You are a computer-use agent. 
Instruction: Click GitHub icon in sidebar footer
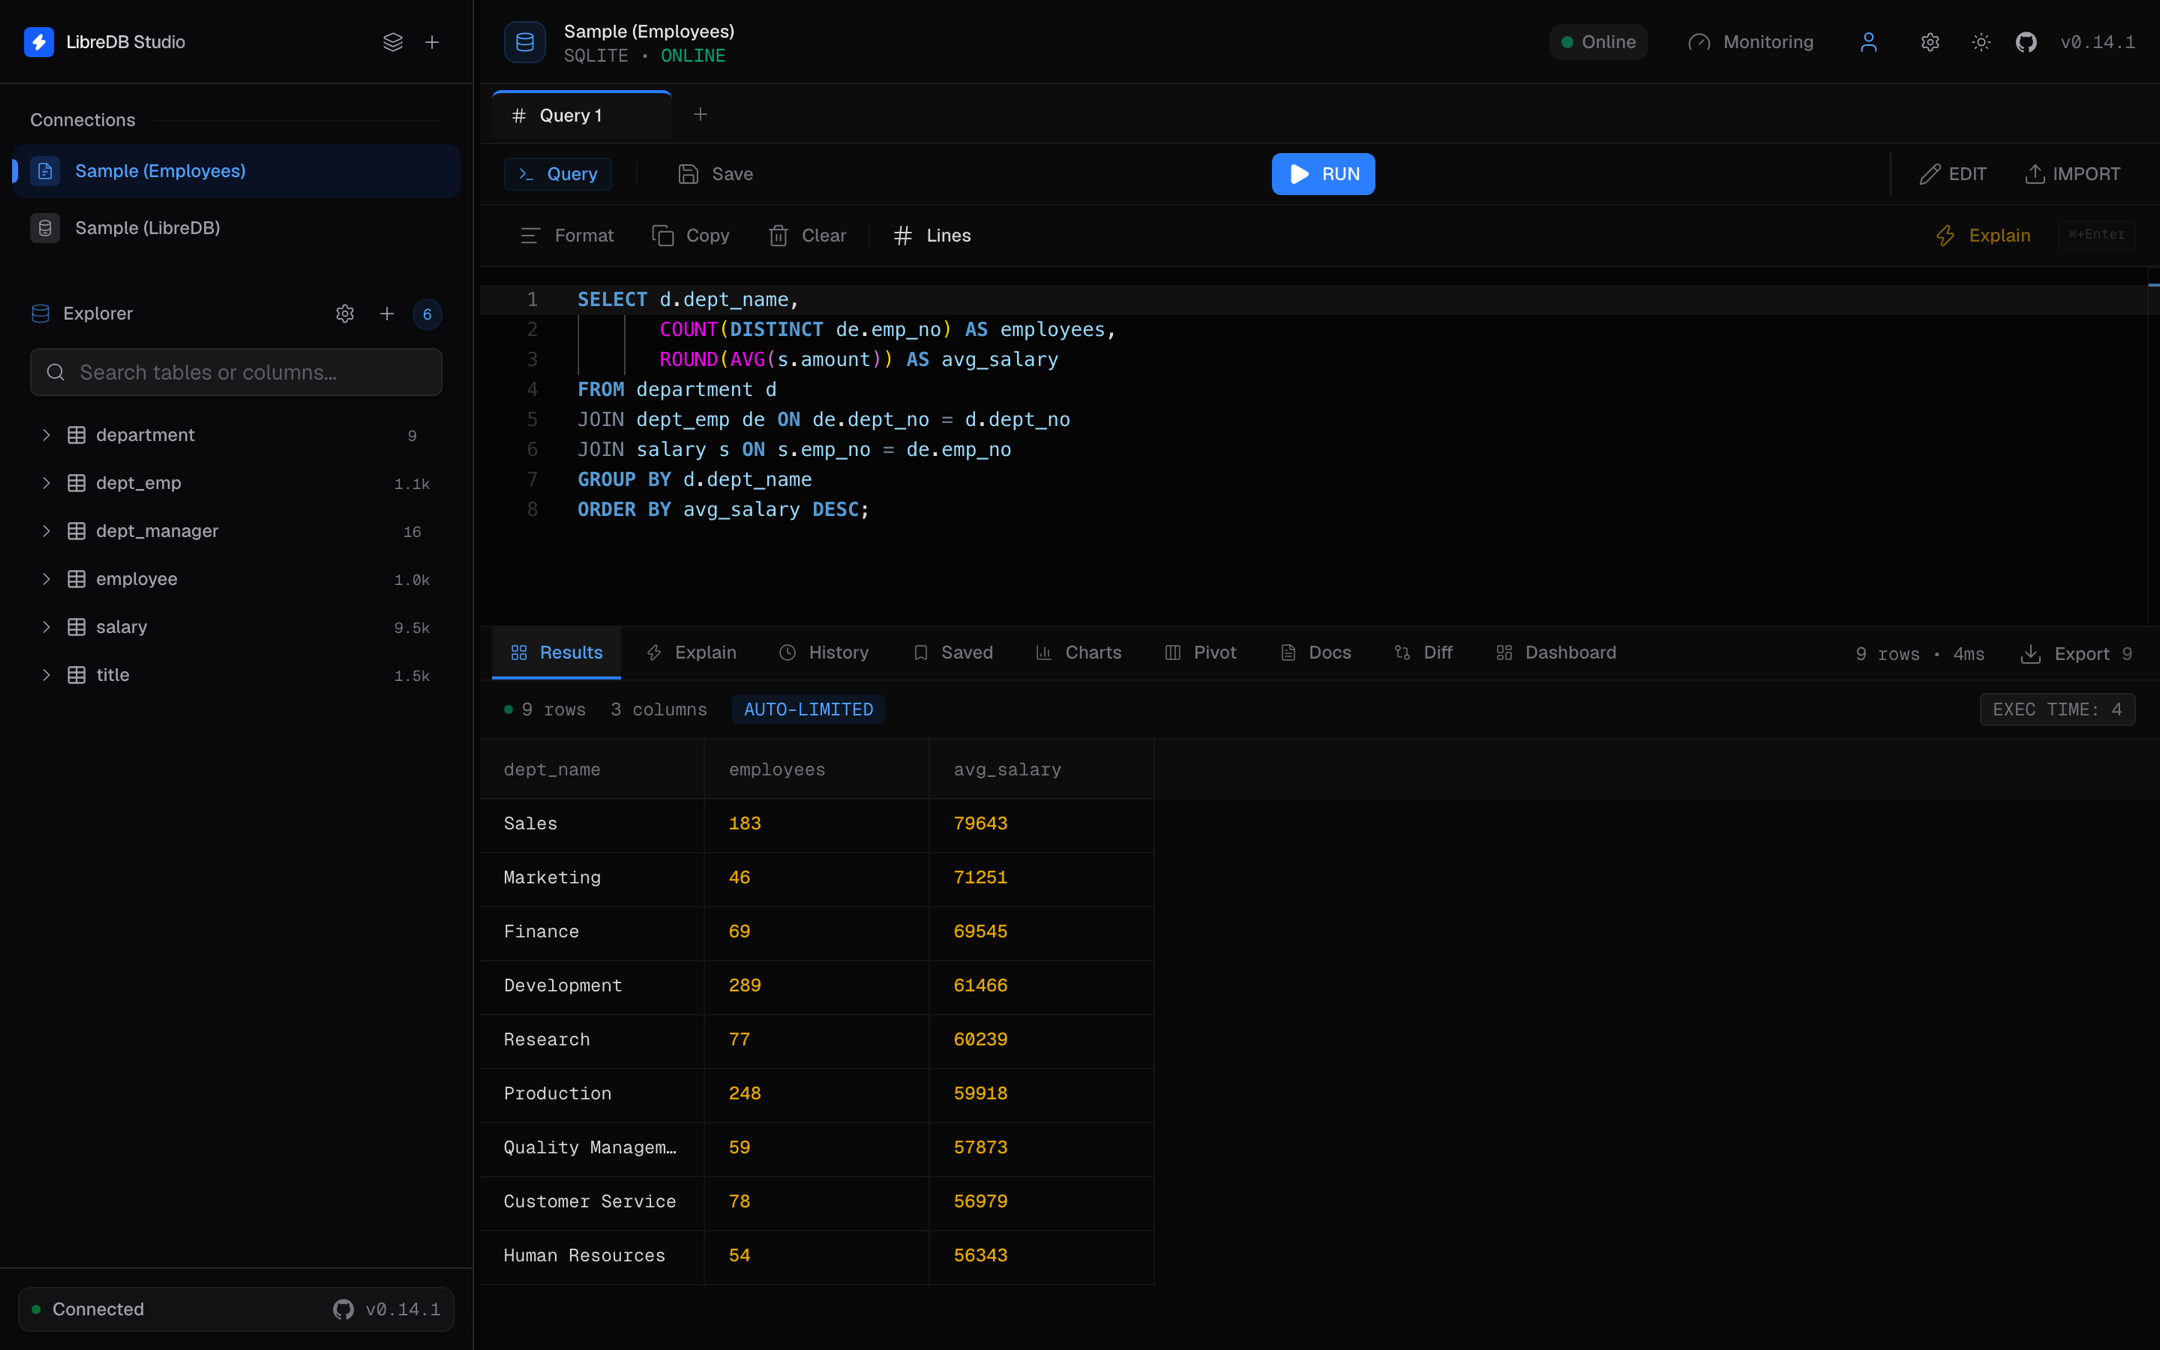point(343,1309)
